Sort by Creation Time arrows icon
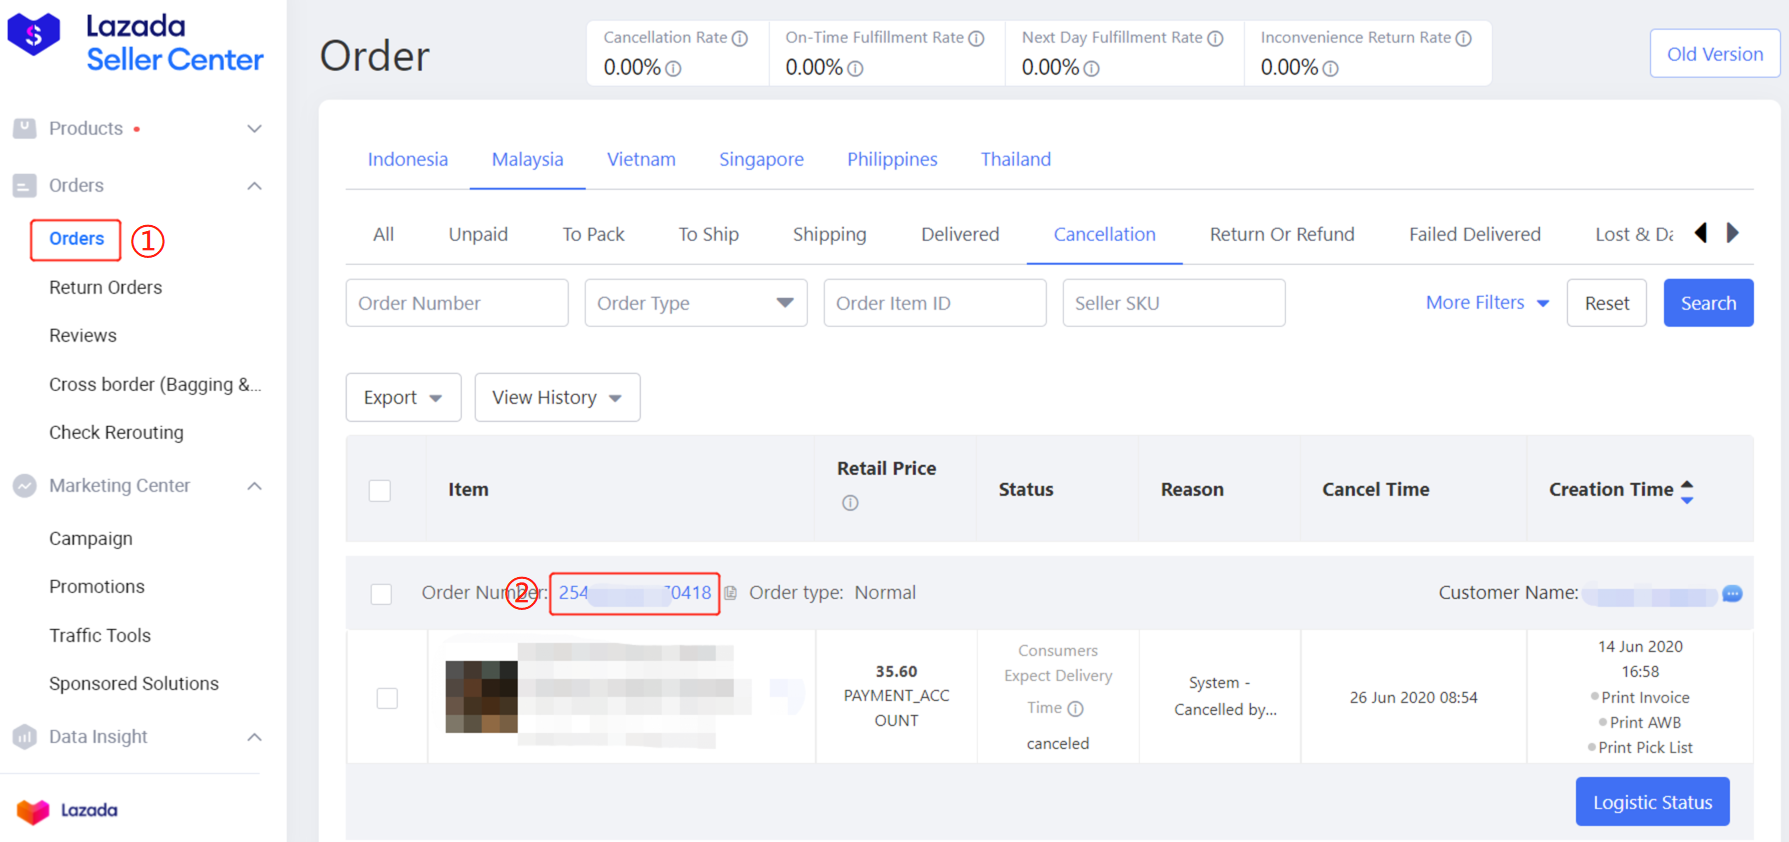The width and height of the screenshot is (1789, 842). click(1687, 490)
